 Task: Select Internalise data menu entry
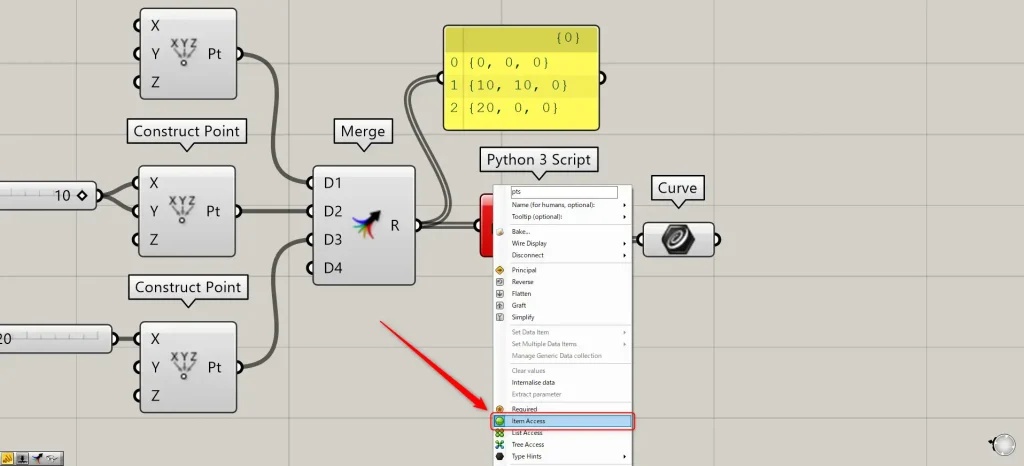pyautogui.click(x=533, y=382)
